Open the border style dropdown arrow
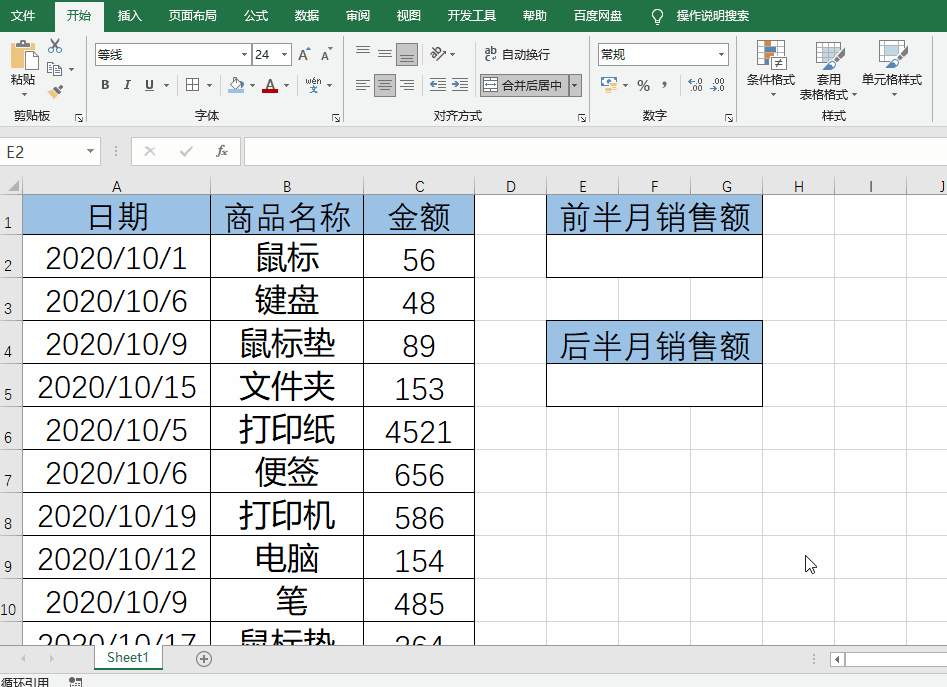Viewport: 947px width, 687px height. (210, 85)
